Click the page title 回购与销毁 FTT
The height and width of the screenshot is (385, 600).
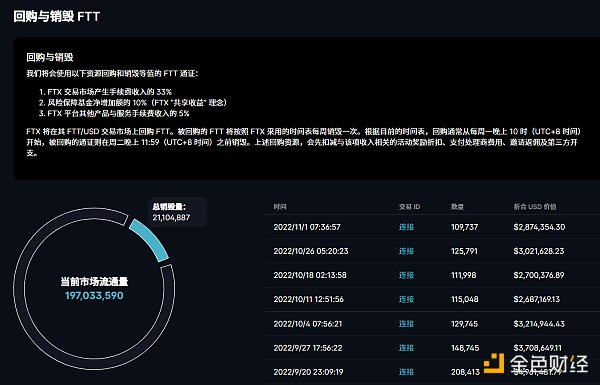(57, 16)
